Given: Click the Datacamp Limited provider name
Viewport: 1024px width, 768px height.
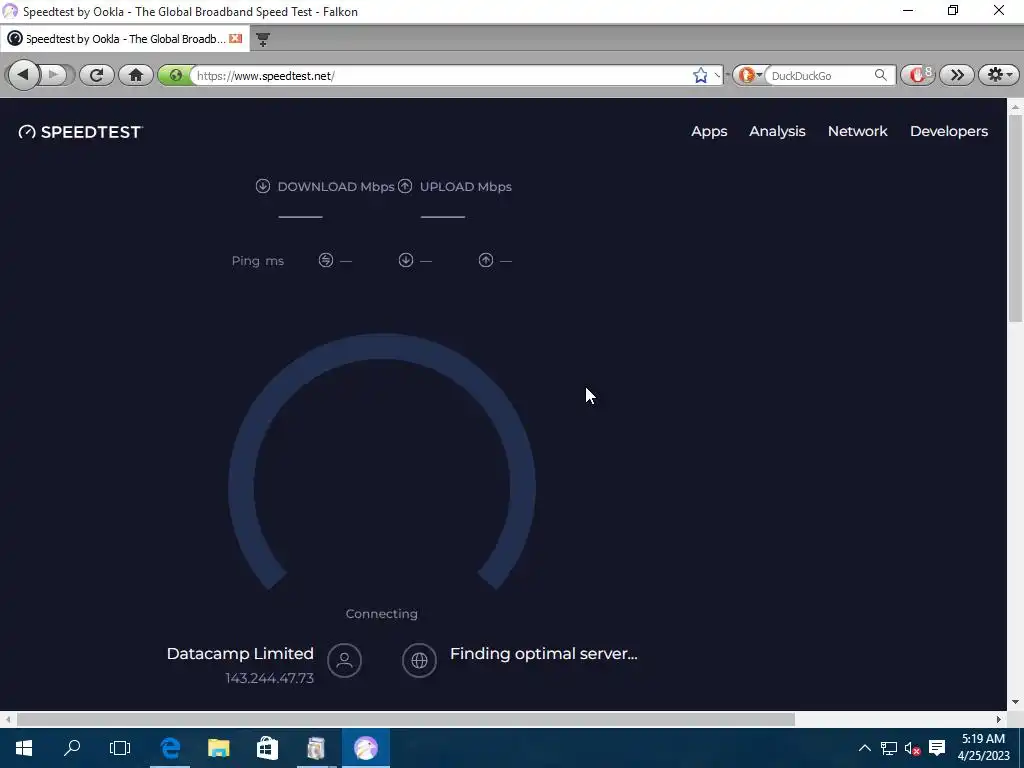Looking at the screenshot, I should 240,654.
